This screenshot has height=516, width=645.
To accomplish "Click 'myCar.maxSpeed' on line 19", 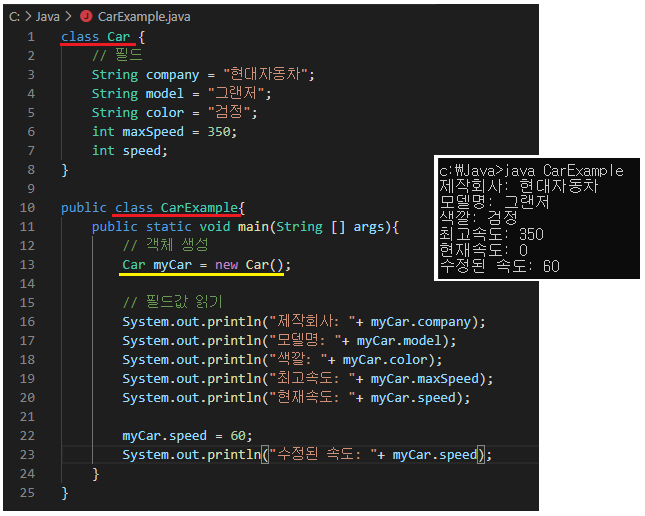I will click(425, 379).
